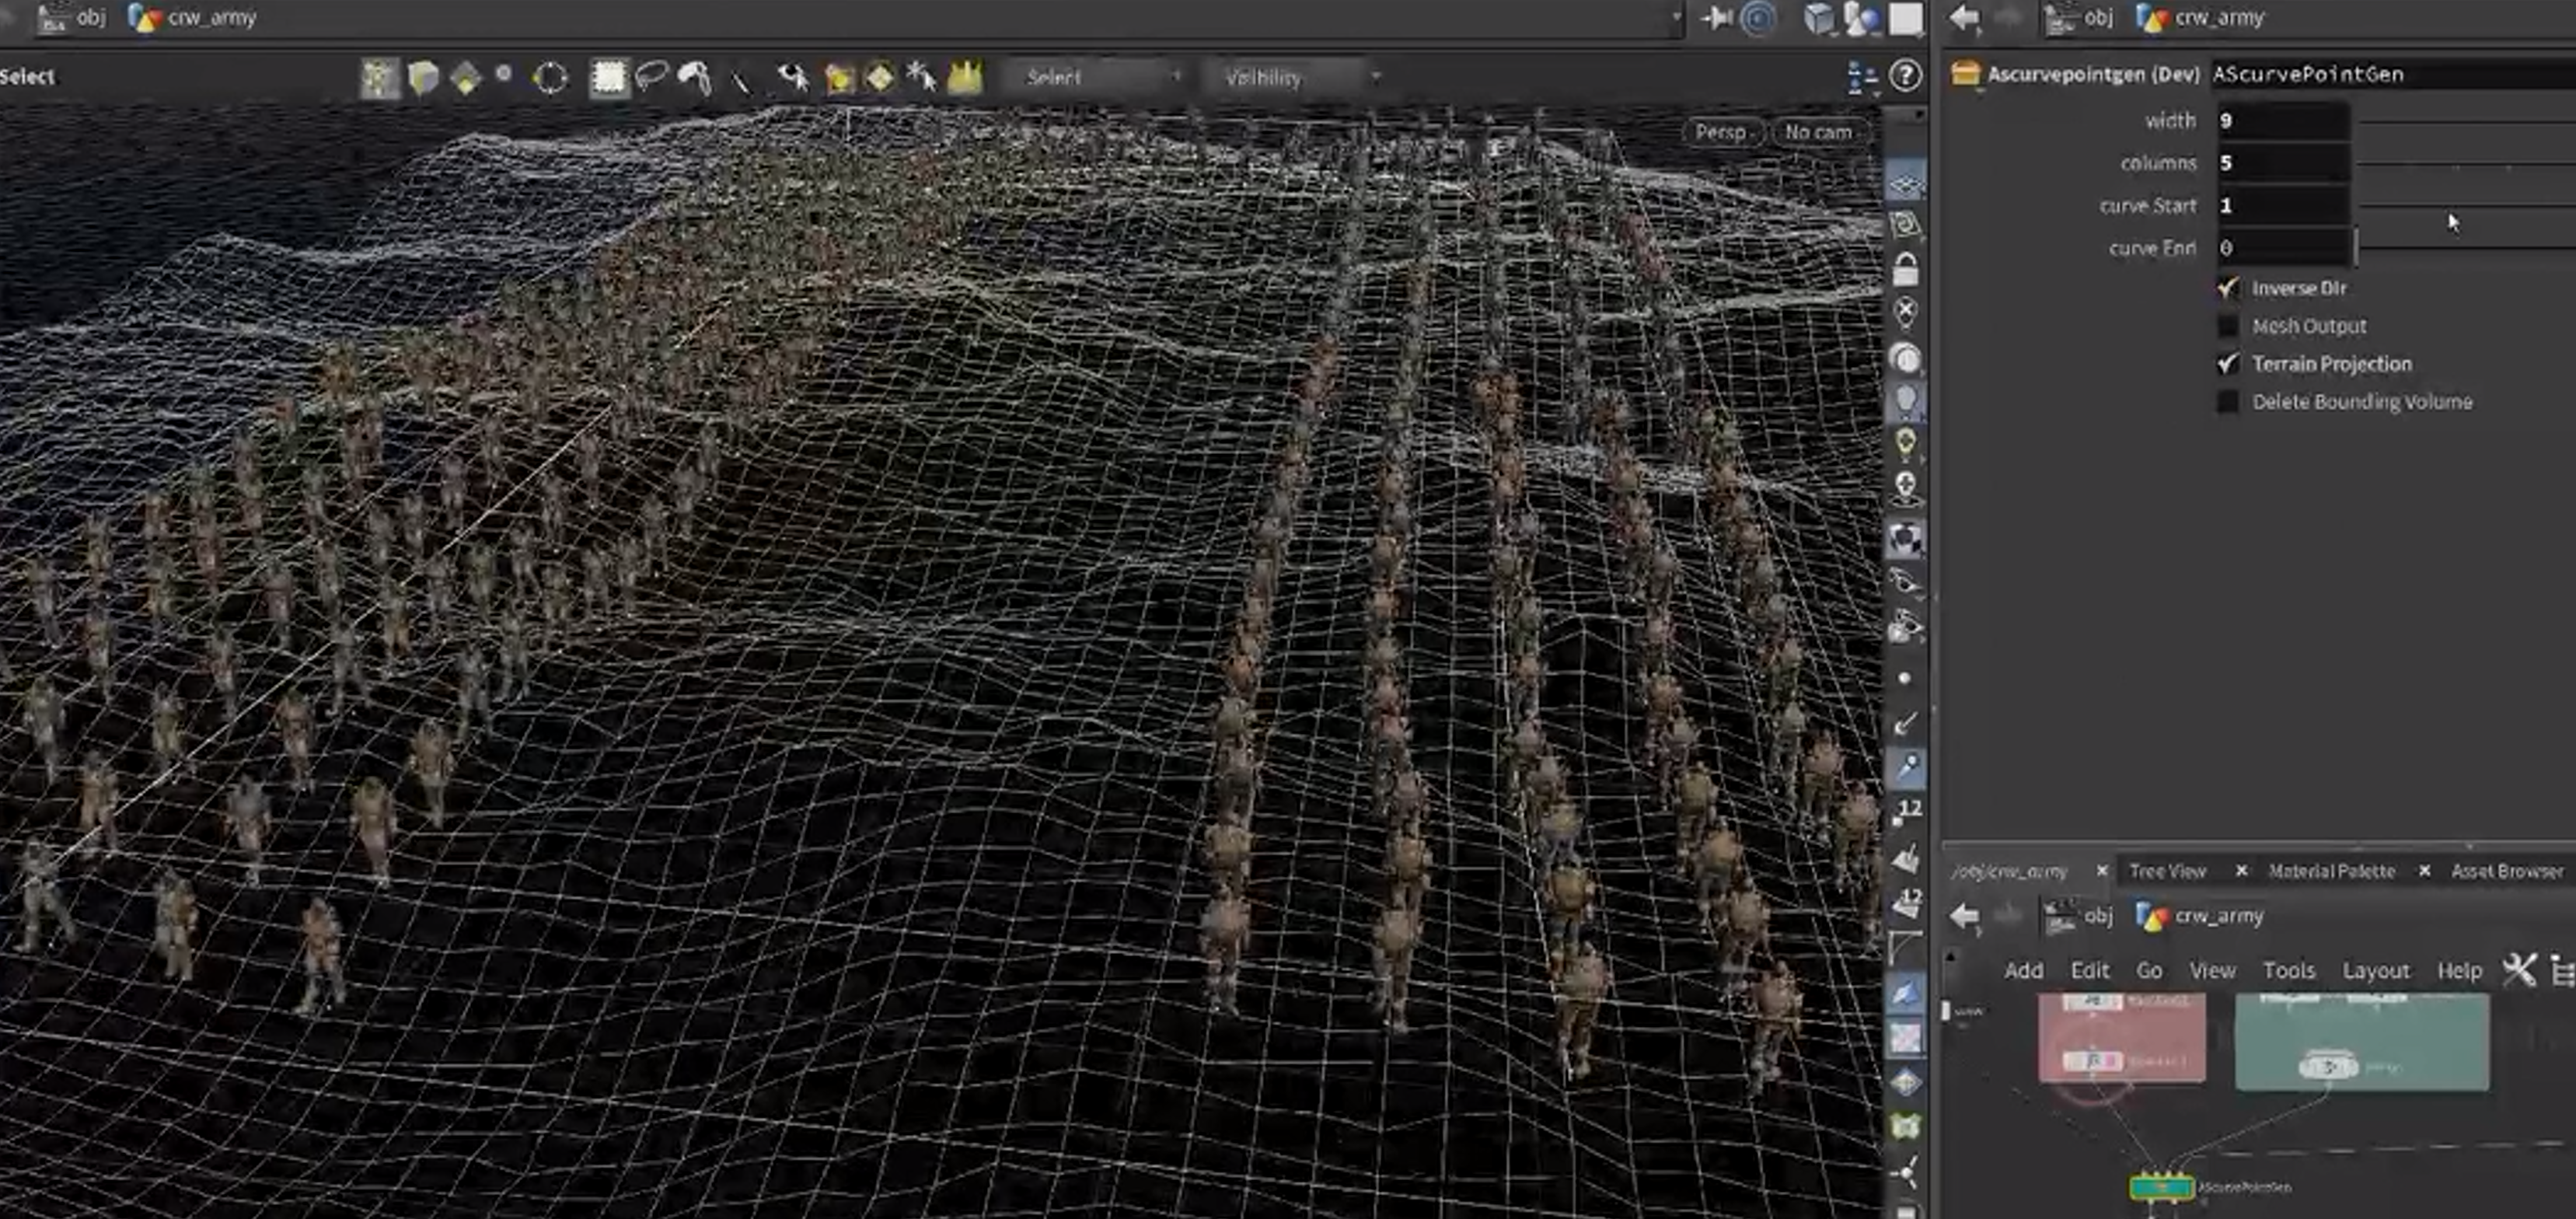2576x1219 pixels.
Task: Go back in network editor path
Action: coord(1965,915)
